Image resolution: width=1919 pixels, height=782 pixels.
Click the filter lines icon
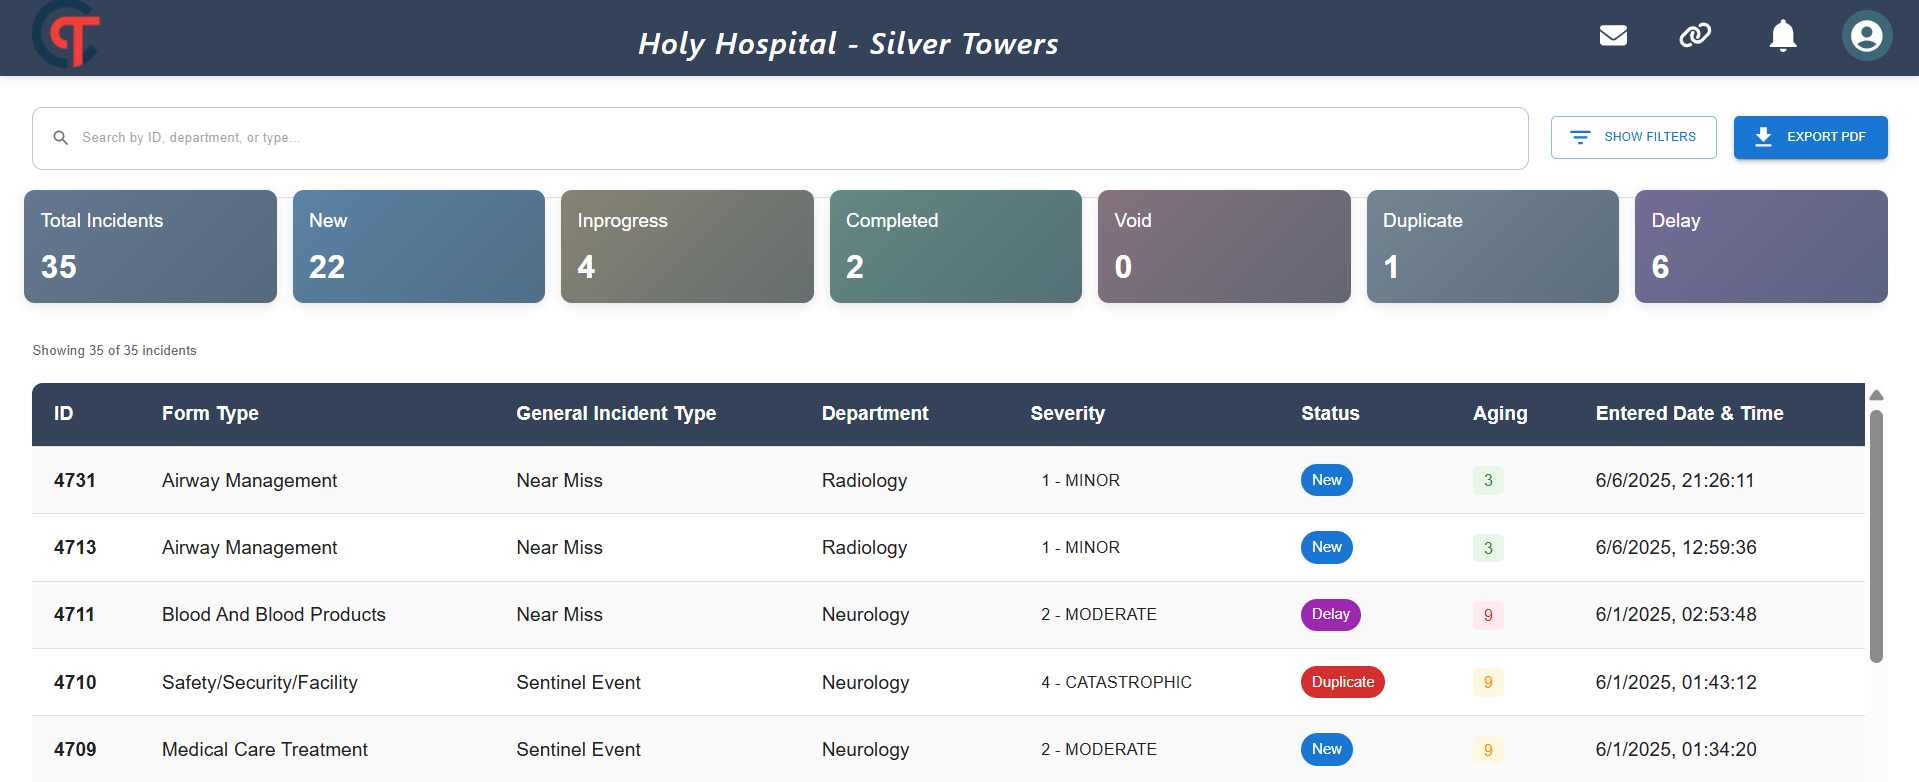(x=1580, y=137)
